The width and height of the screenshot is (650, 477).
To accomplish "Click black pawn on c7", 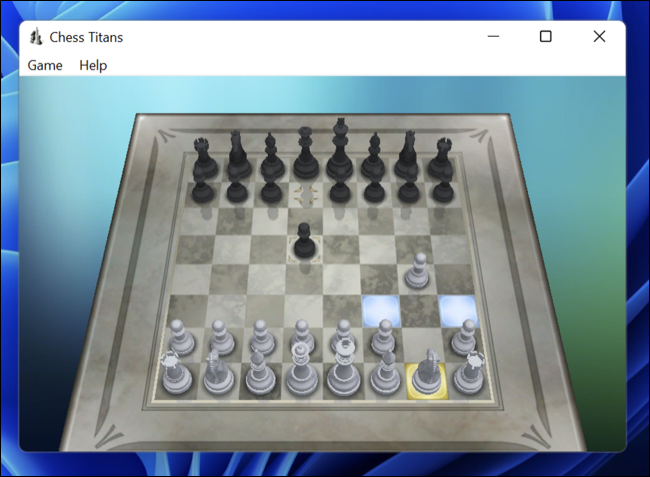I will (x=271, y=189).
